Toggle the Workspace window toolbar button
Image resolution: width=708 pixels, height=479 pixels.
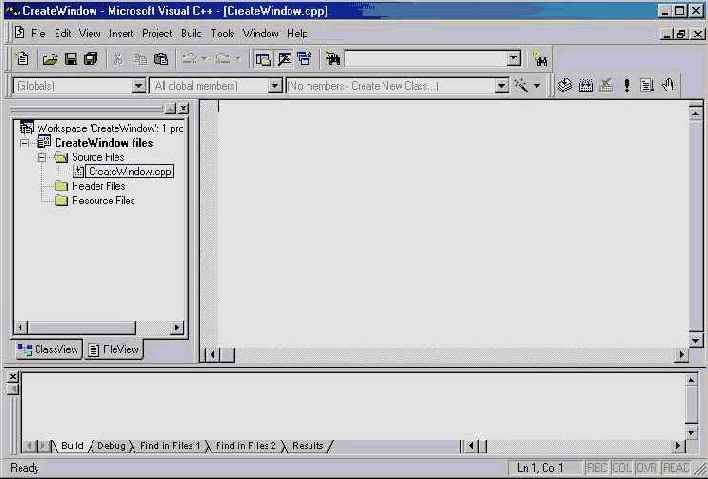click(x=263, y=60)
